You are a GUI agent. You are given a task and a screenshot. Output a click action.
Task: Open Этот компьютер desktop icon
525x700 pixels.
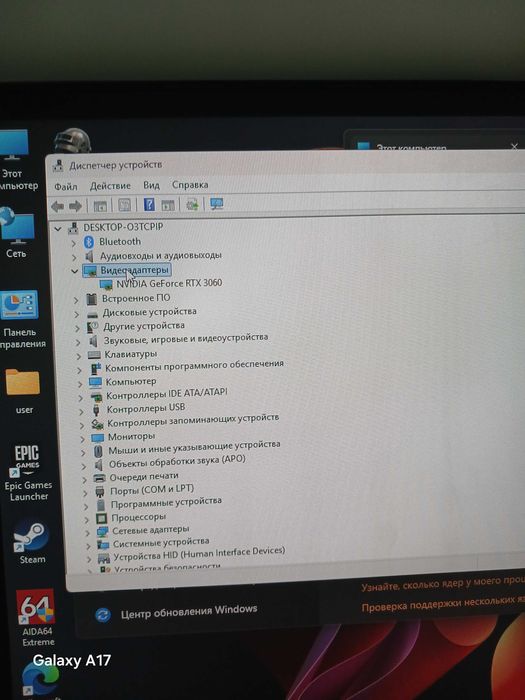(14, 160)
